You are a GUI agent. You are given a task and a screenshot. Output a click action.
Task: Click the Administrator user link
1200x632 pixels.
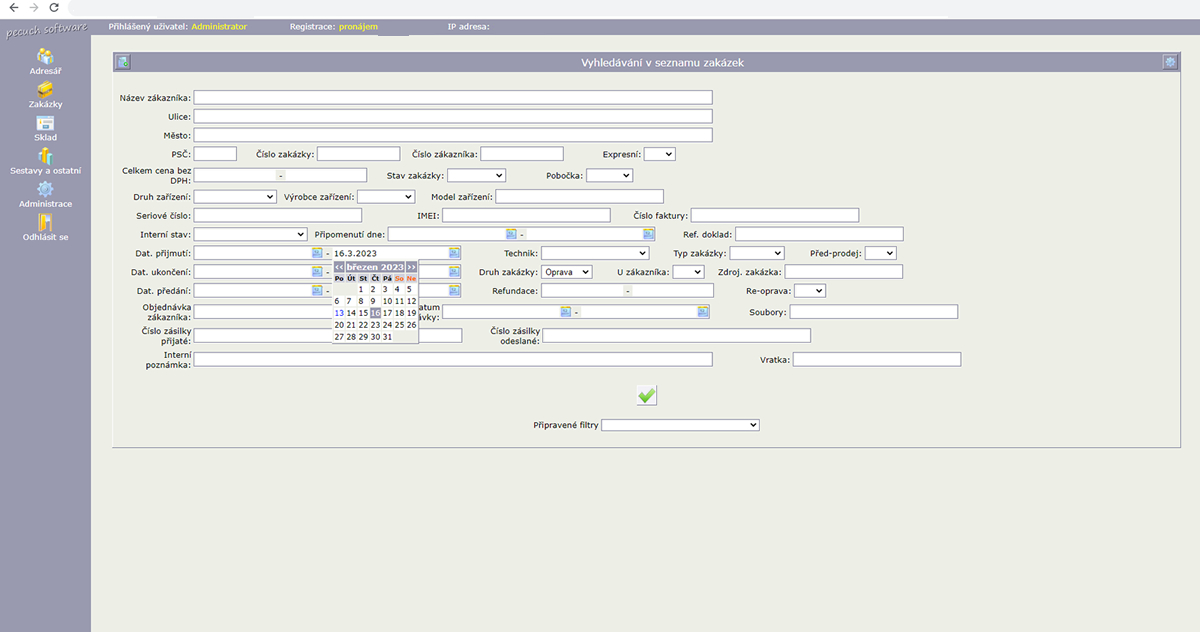[x=219, y=26]
